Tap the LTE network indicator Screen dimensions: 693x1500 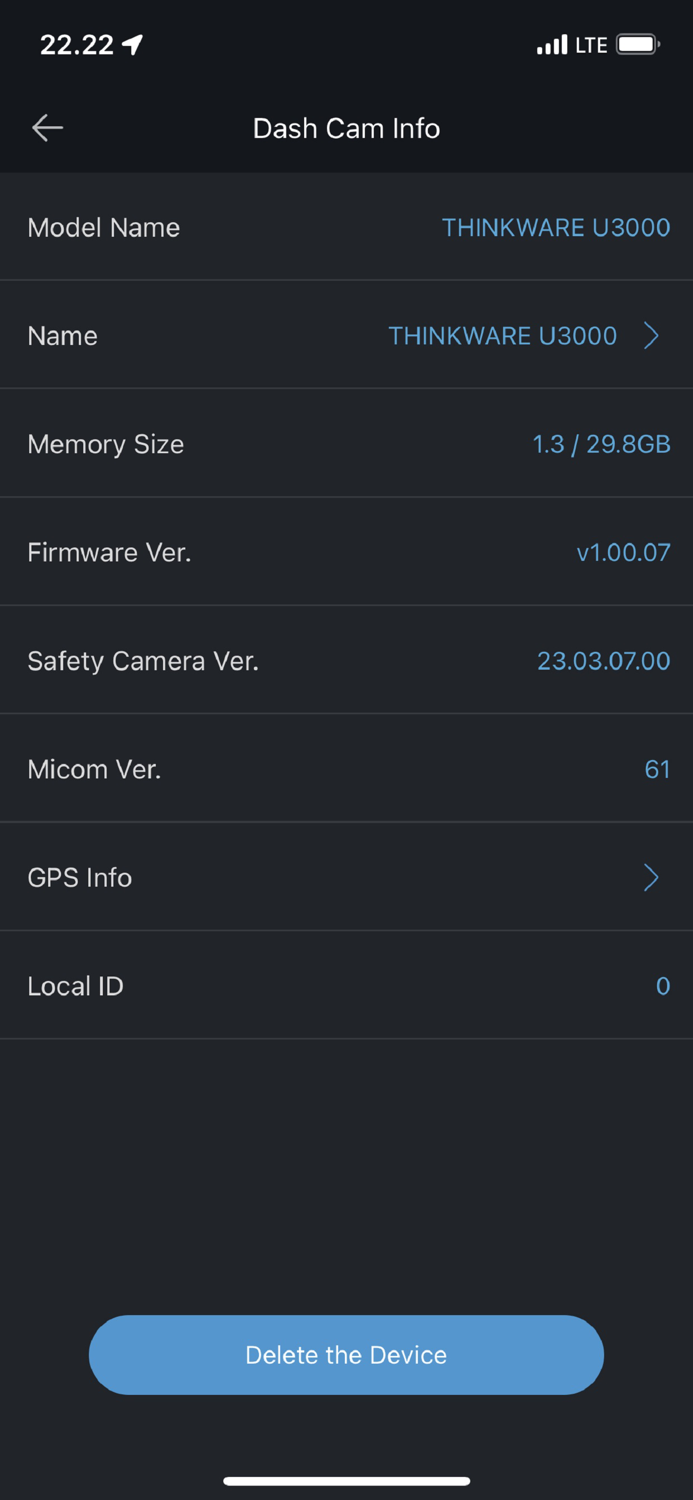pos(592,44)
